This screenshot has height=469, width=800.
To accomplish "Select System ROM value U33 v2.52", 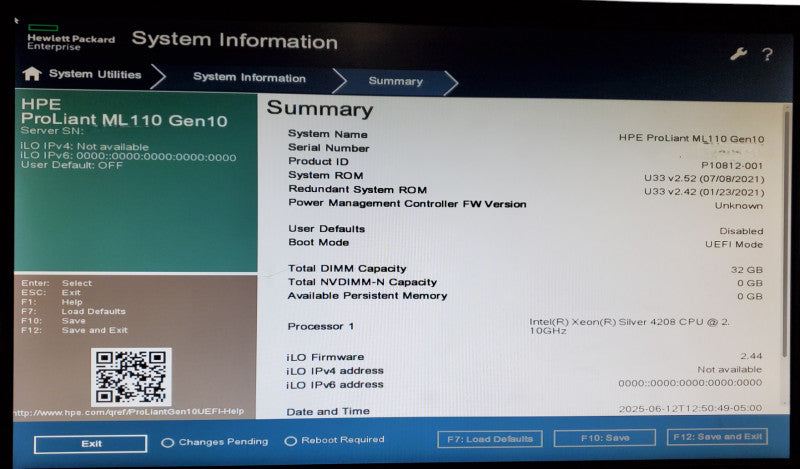I will tap(704, 179).
